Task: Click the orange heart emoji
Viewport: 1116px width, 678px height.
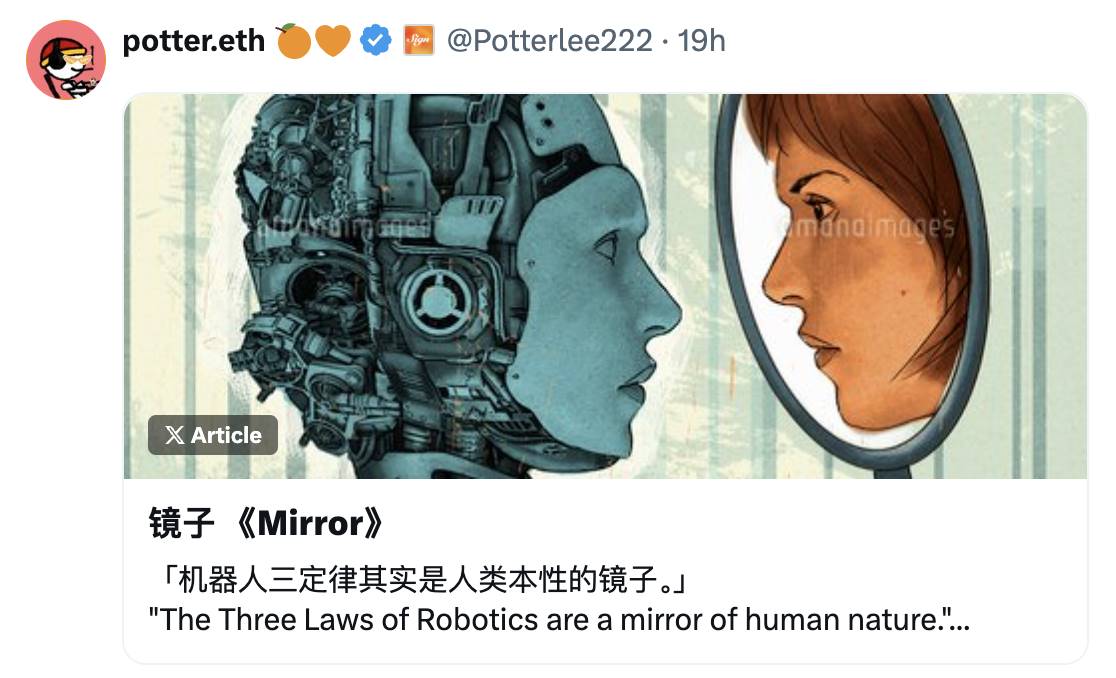Action: click(x=332, y=41)
